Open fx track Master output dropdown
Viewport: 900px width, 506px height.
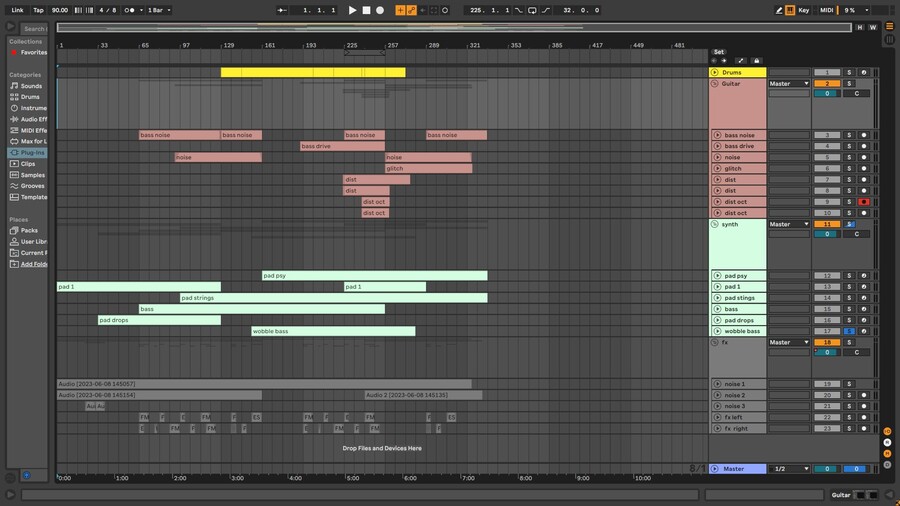coord(789,342)
